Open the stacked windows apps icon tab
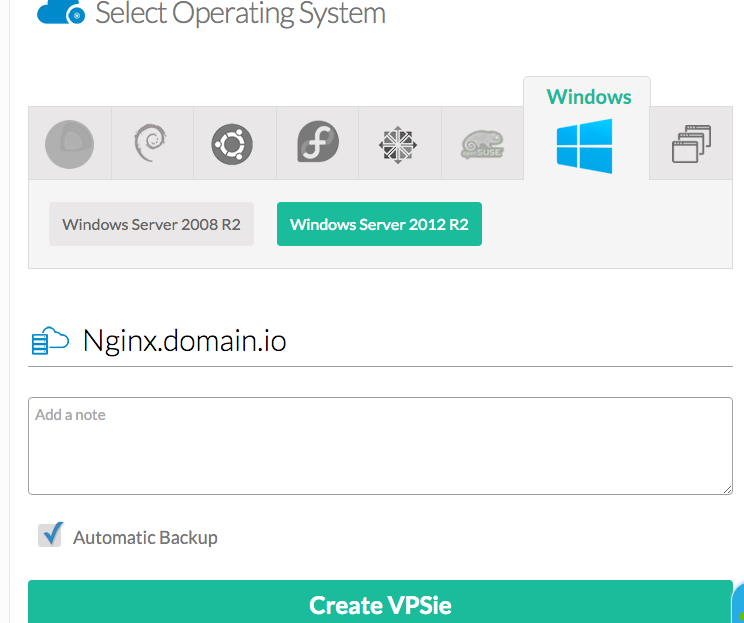 pyautogui.click(x=691, y=143)
